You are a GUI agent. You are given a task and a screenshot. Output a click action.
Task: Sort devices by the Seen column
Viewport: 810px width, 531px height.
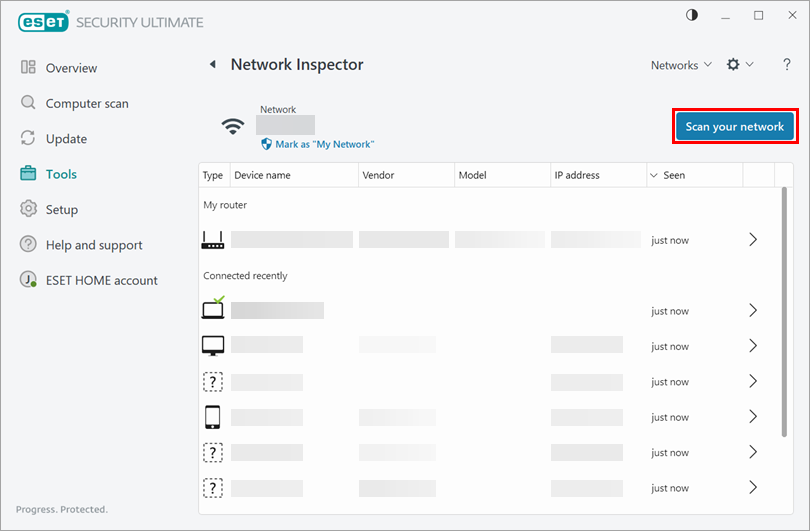[x=674, y=175]
